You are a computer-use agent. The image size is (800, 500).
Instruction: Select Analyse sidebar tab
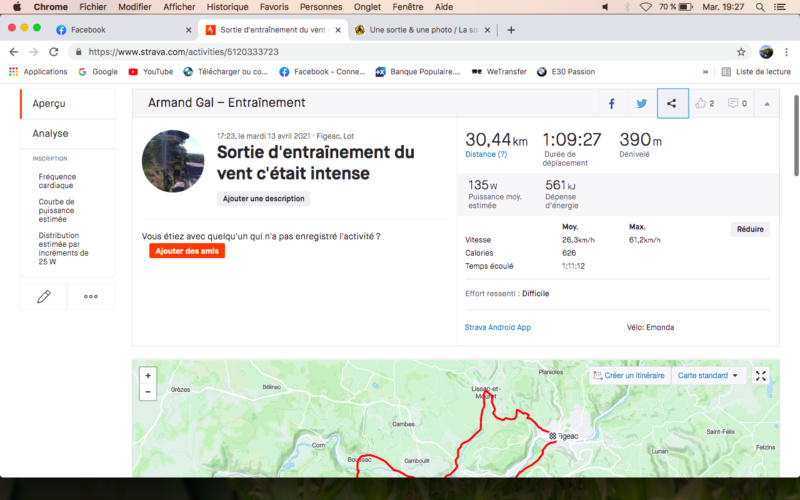click(x=67, y=134)
